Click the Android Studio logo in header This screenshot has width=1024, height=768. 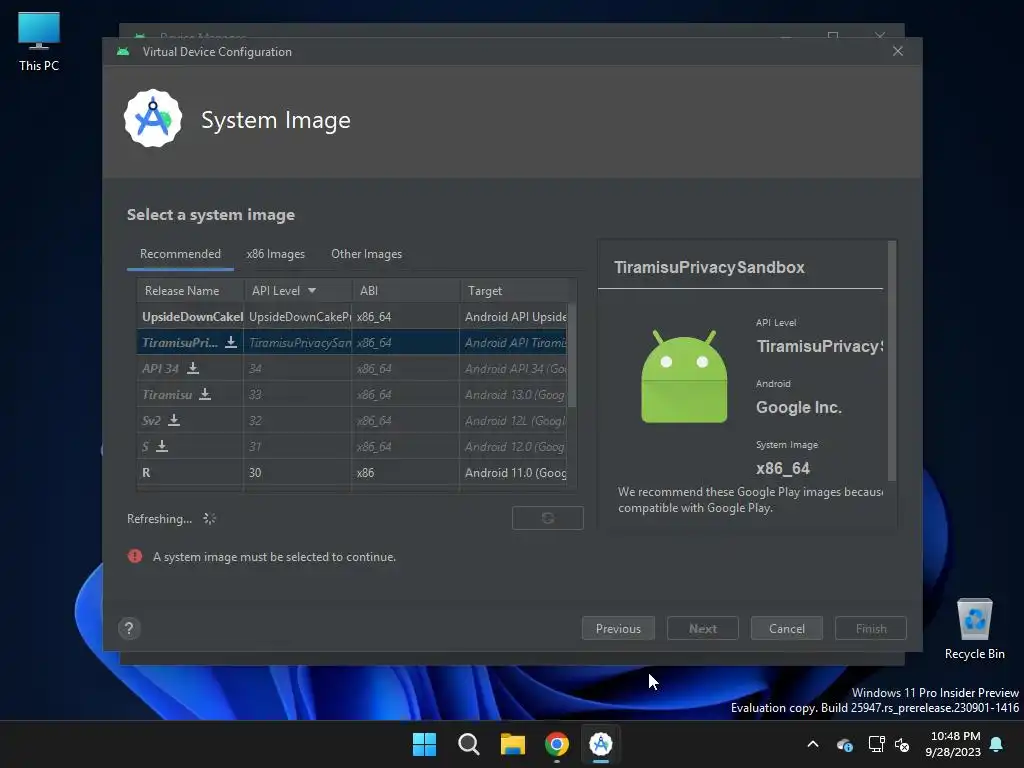point(153,118)
